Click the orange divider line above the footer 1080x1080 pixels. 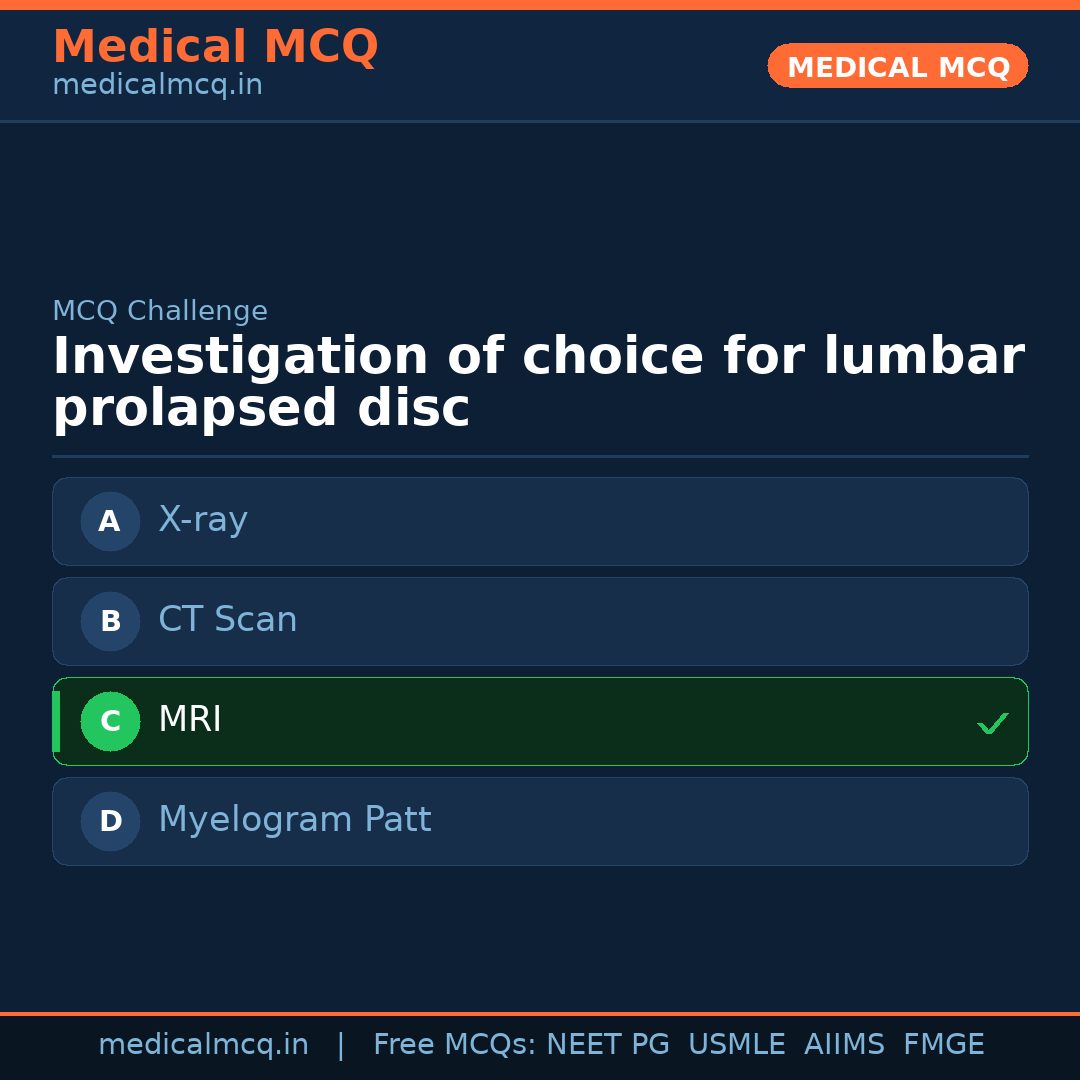(x=540, y=1012)
